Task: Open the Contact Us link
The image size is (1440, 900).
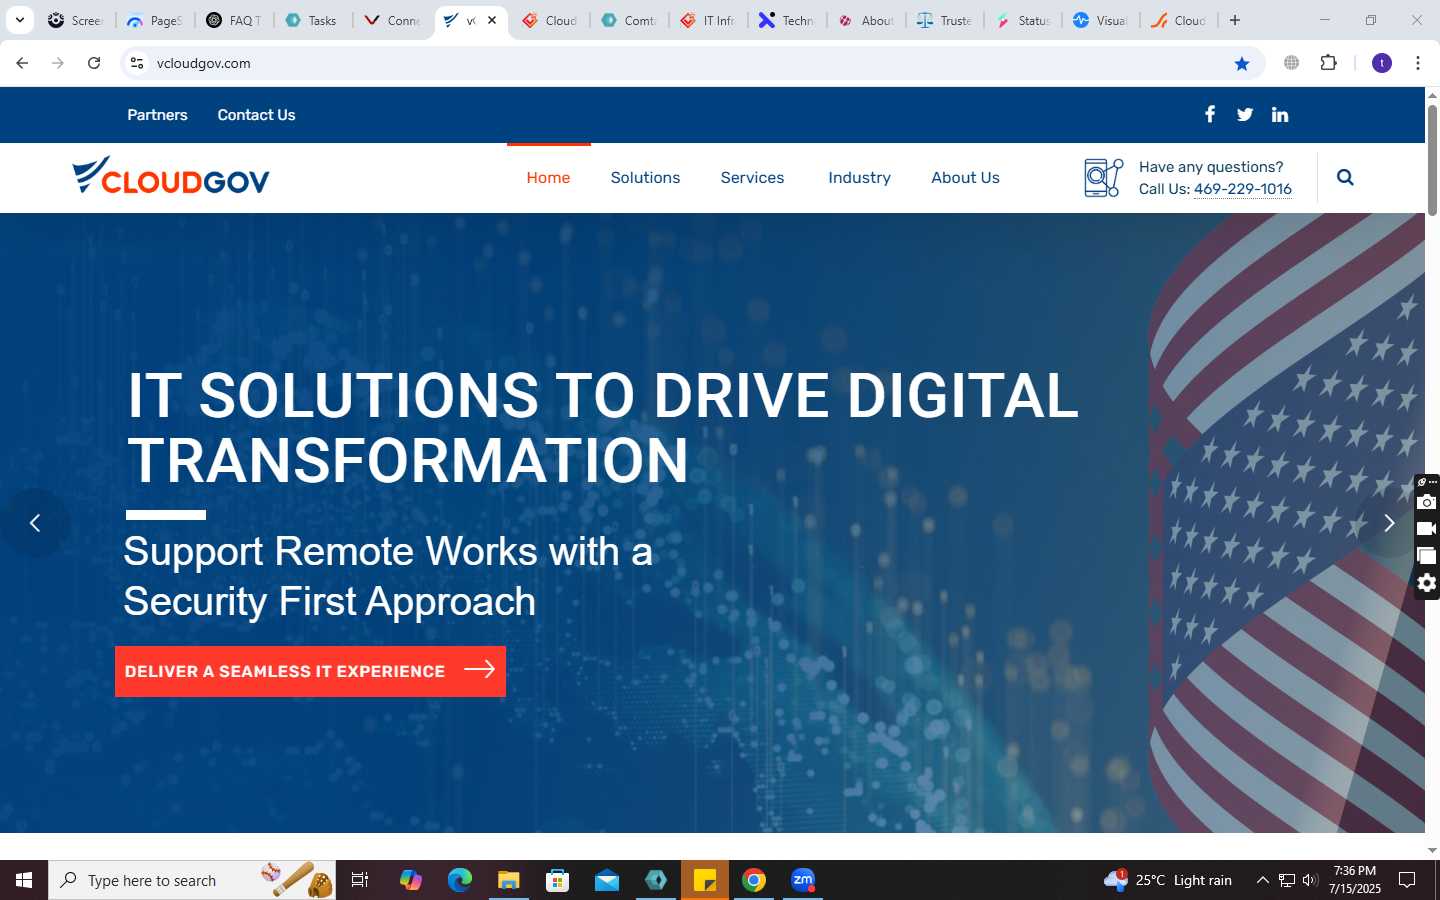Action: click(x=256, y=115)
